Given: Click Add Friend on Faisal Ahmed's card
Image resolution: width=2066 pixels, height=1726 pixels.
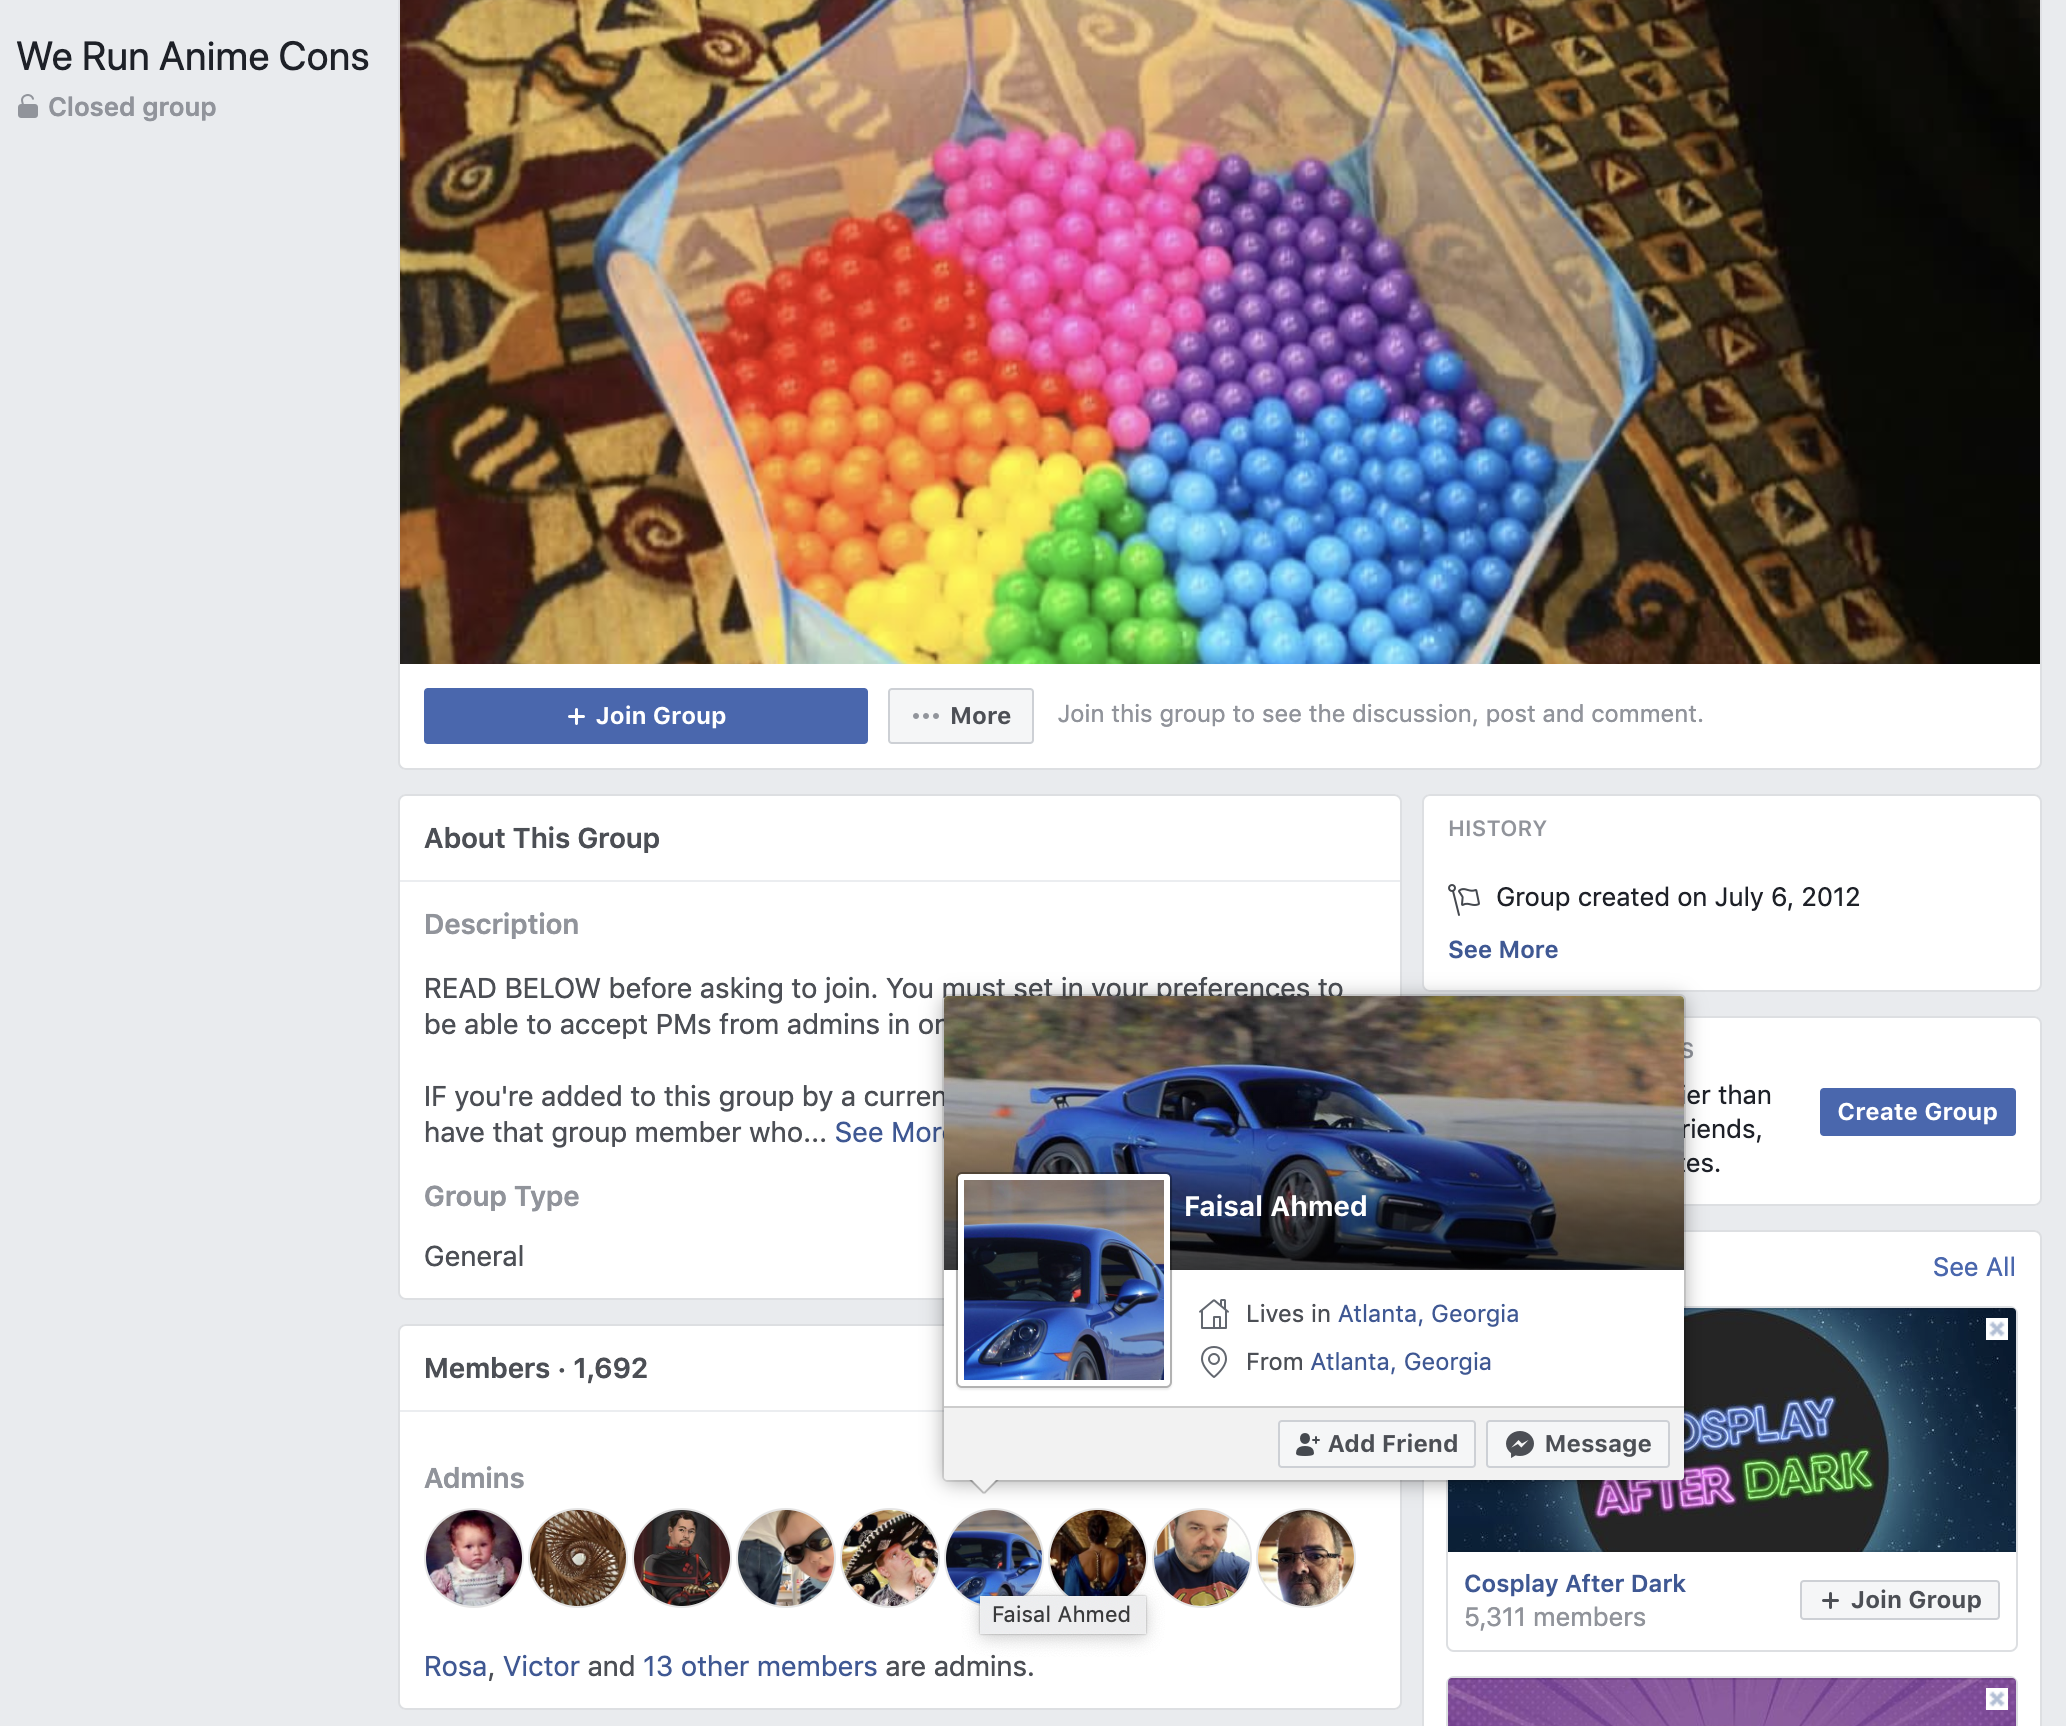Looking at the screenshot, I should pos(1376,1444).
